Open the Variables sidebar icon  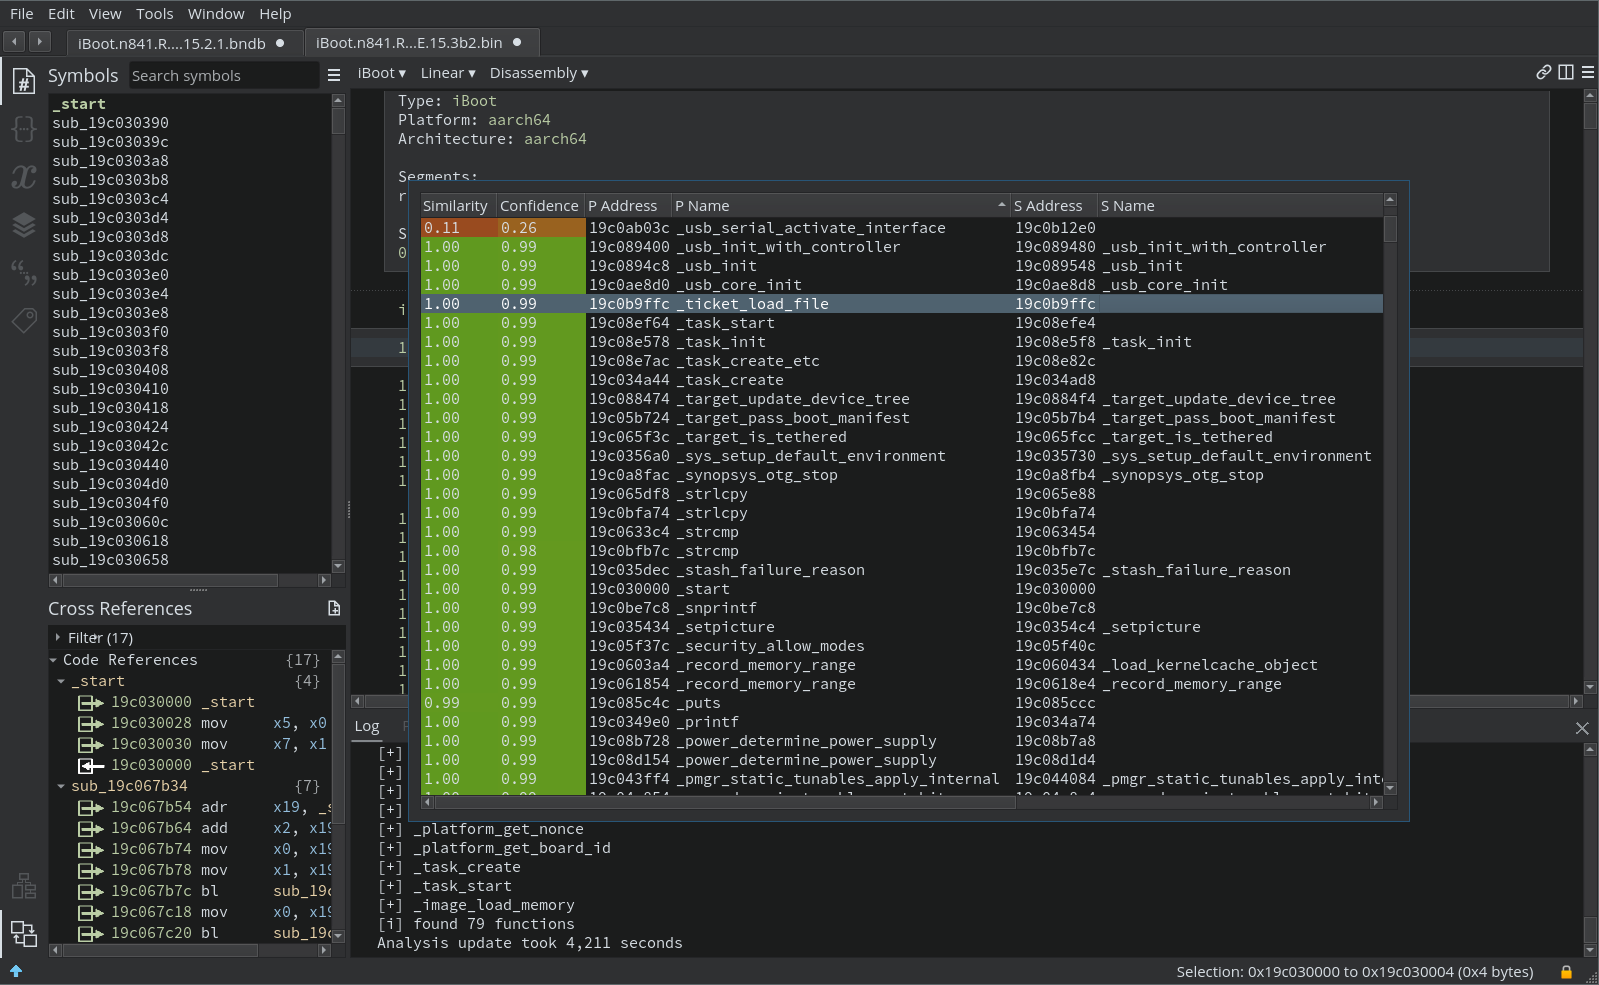[x=24, y=177]
